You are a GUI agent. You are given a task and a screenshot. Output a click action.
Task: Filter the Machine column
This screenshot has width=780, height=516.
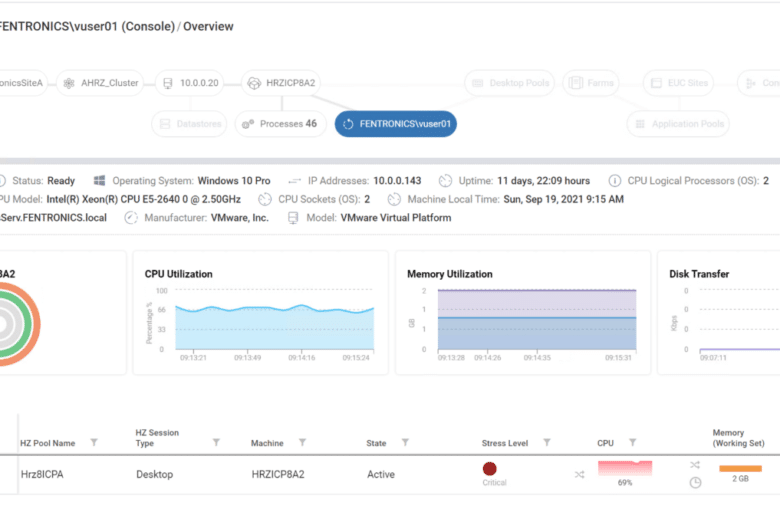coord(302,442)
